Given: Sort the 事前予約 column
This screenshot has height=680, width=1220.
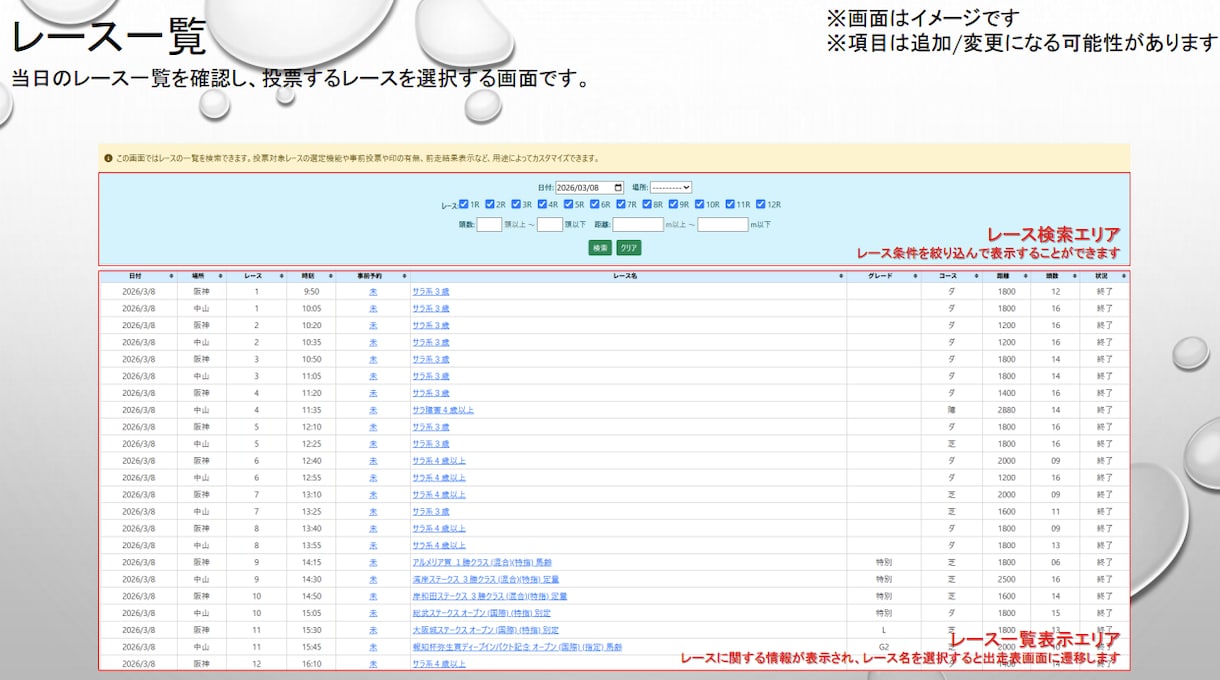Looking at the screenshot, I should pos(404,275).
